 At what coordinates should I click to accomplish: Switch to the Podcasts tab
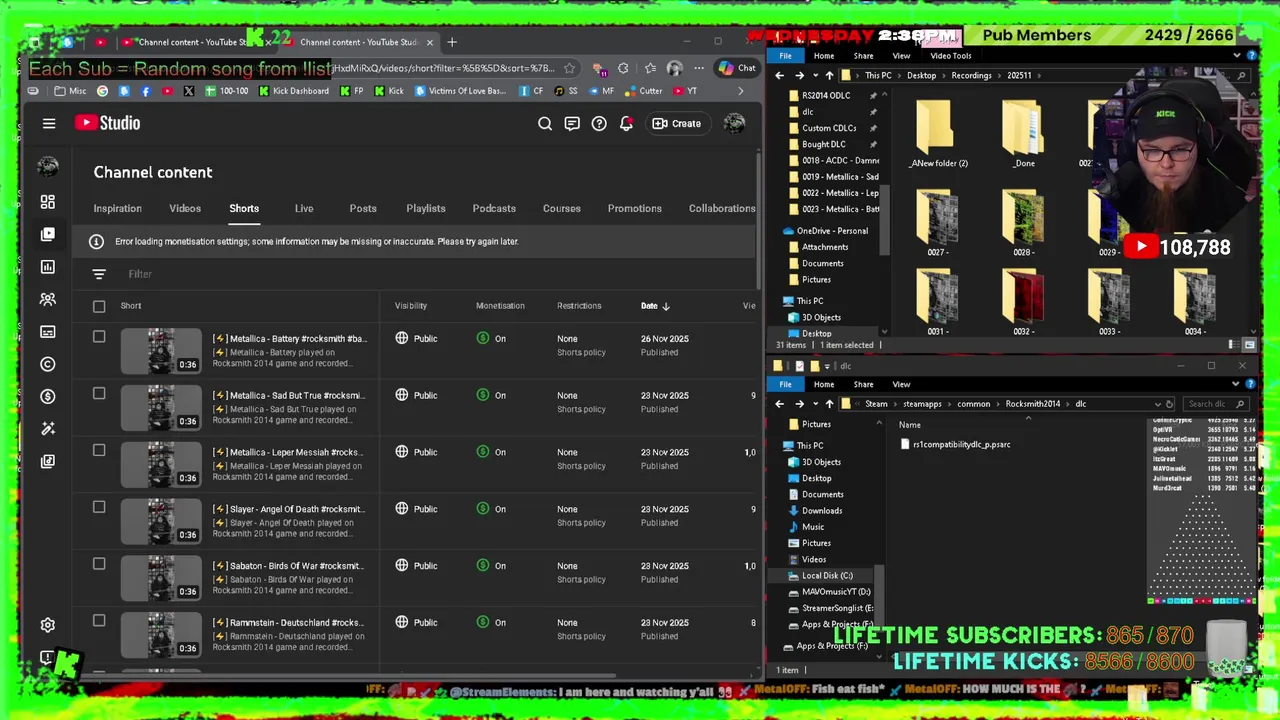(494, 208)
